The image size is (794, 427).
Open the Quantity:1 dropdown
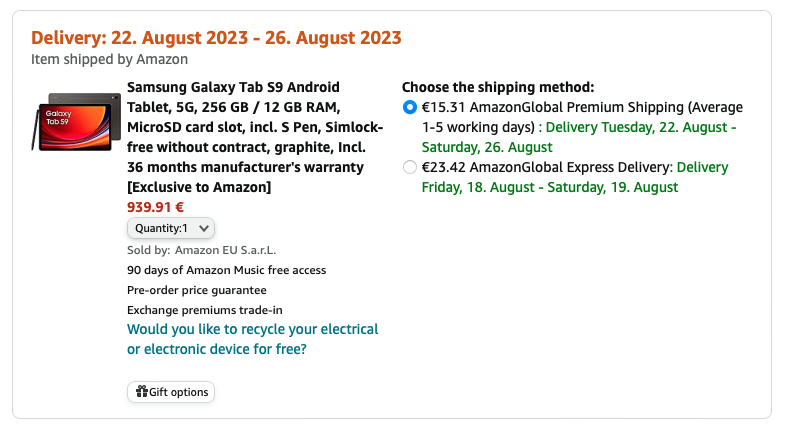coord(170,228)
